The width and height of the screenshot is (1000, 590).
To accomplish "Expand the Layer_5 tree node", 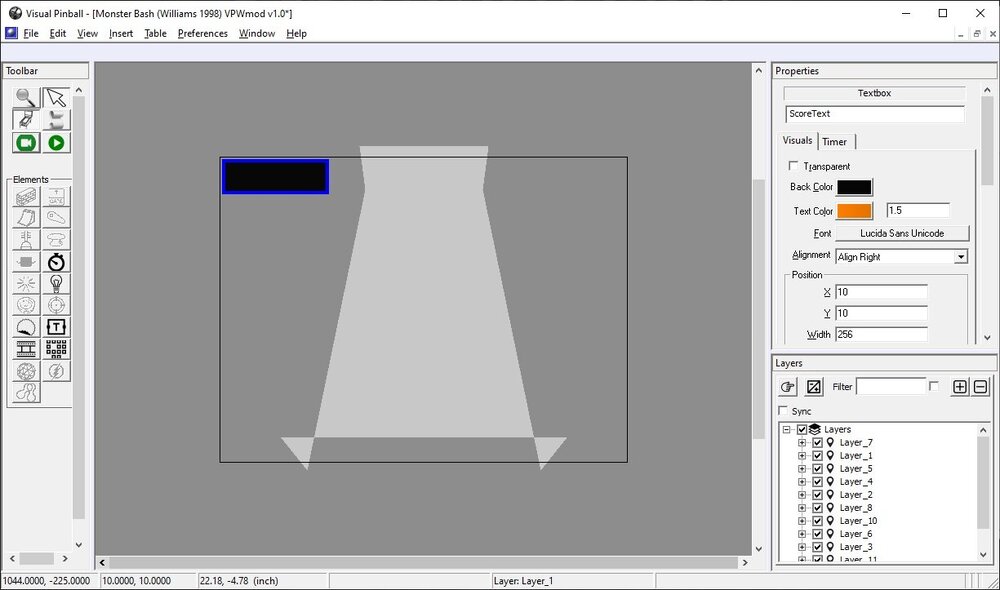I will pyautogui.click(x=802, y=468).
